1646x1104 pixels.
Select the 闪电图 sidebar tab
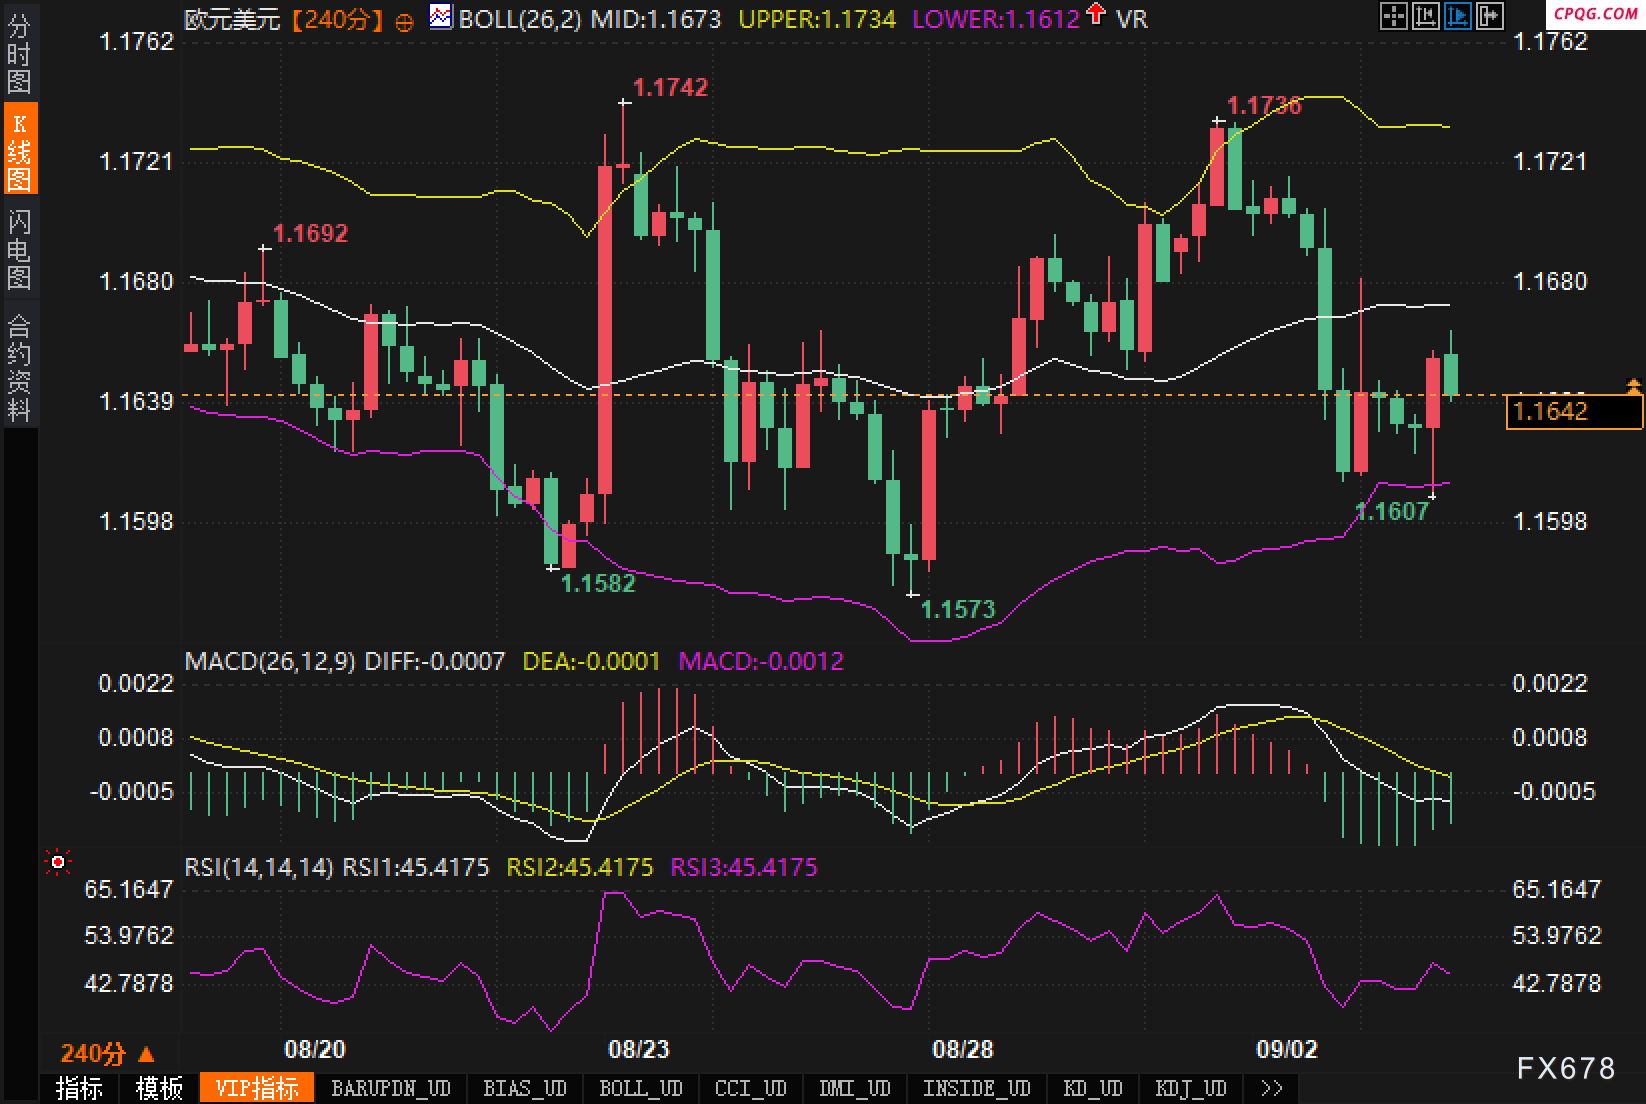click(x=19, y=250)
